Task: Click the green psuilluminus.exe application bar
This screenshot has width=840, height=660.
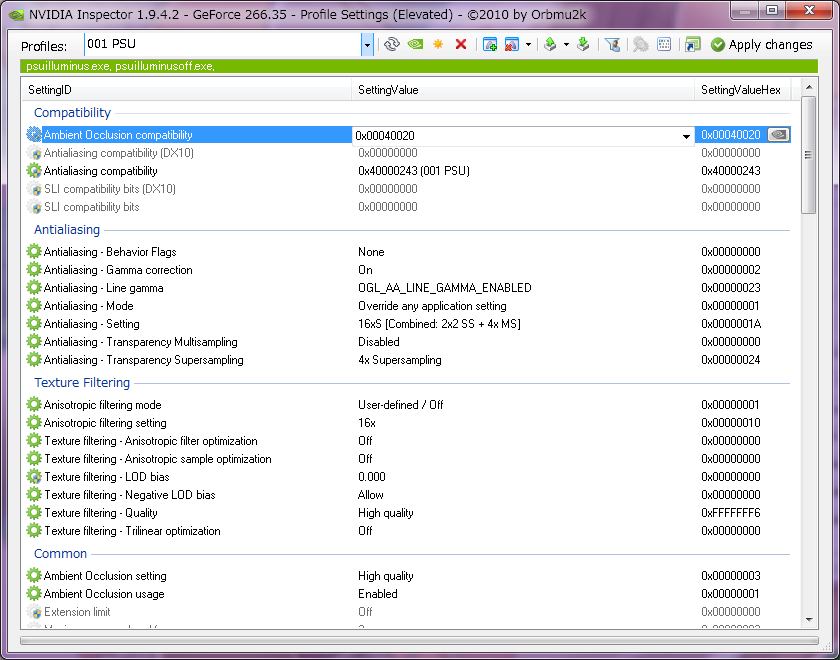Action: click(419, 66)
